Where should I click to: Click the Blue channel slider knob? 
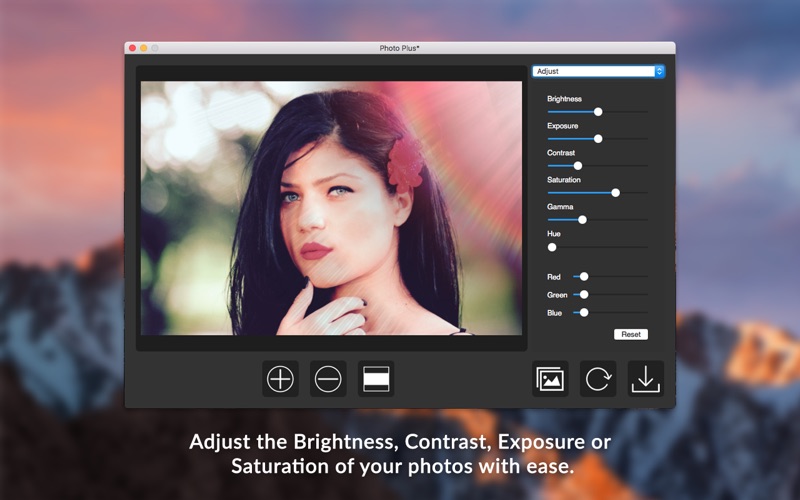[x=584, y=313]
